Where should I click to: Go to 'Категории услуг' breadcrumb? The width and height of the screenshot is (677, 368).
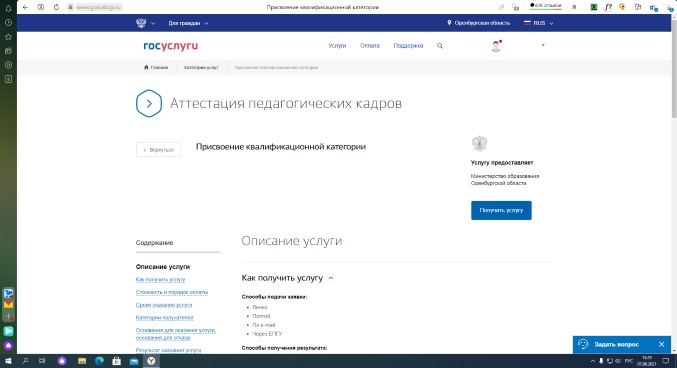(x=201, y=67)
